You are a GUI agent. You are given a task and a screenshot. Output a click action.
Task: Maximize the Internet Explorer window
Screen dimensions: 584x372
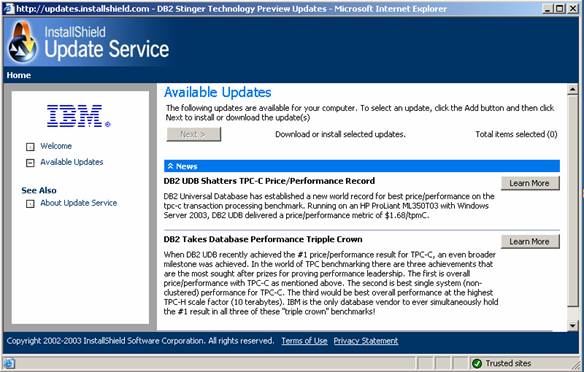coord(559,9)
